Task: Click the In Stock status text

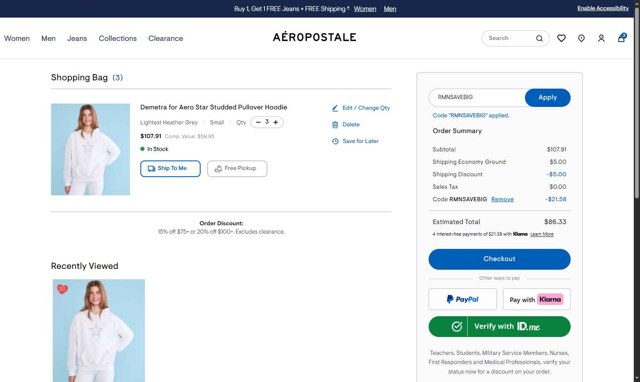Action: [x=158, y=149]
